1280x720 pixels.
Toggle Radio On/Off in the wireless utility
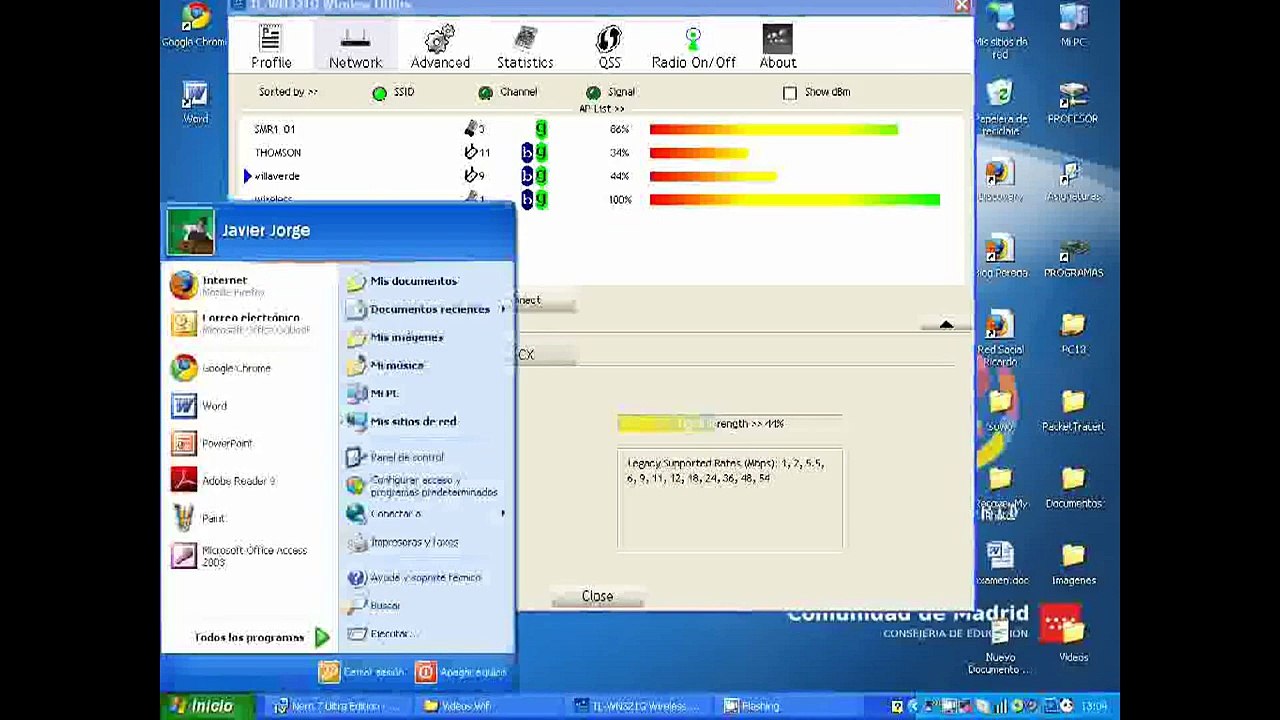(693, 48)
